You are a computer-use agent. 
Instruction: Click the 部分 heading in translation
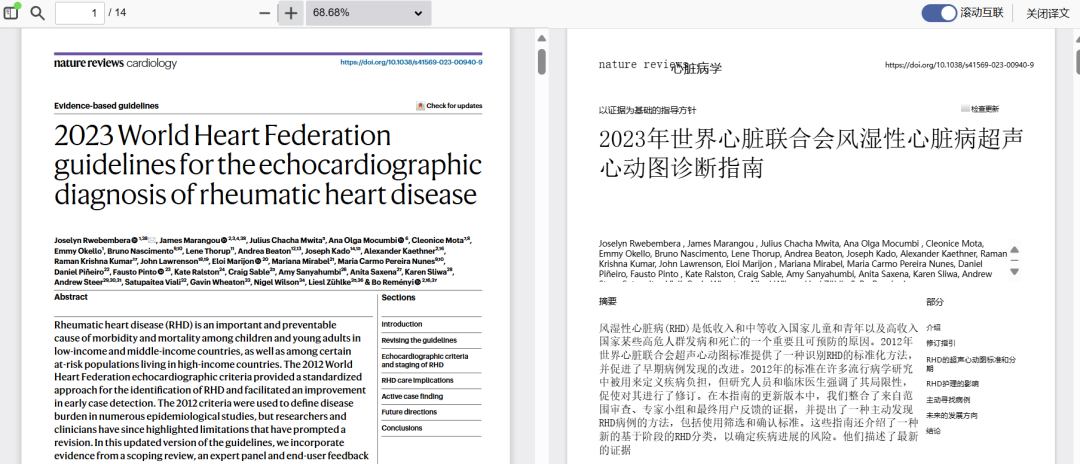pyautogui.click(x=935, y=302)
